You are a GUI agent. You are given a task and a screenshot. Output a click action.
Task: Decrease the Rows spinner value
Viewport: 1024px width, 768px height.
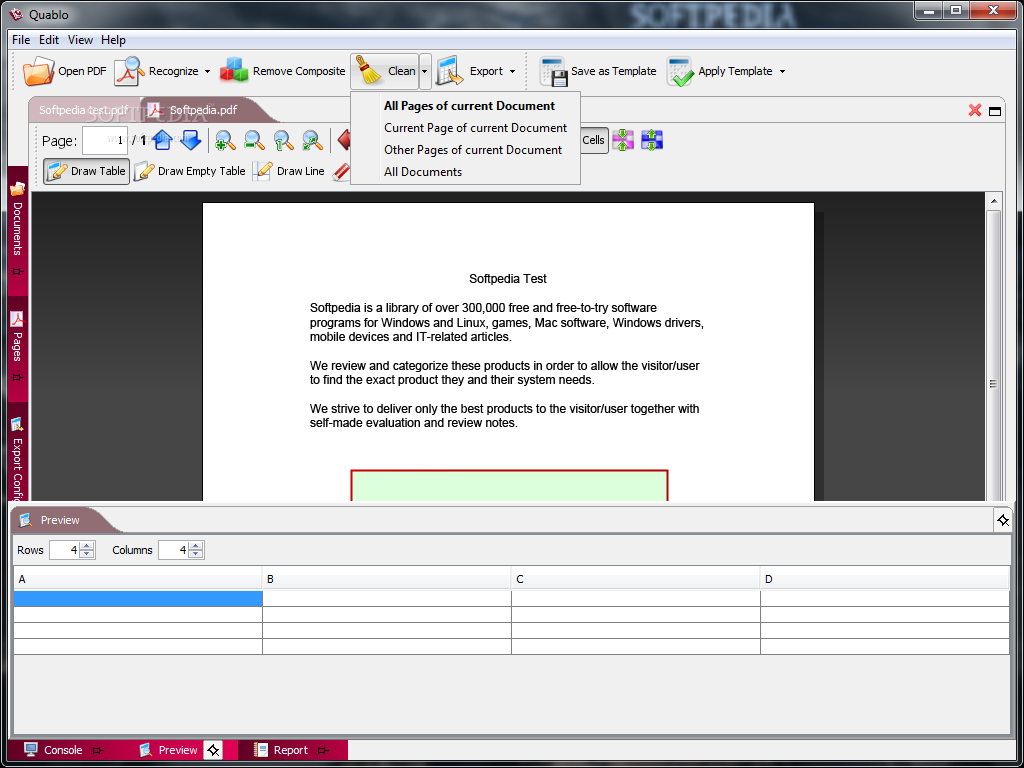[87, 554]
